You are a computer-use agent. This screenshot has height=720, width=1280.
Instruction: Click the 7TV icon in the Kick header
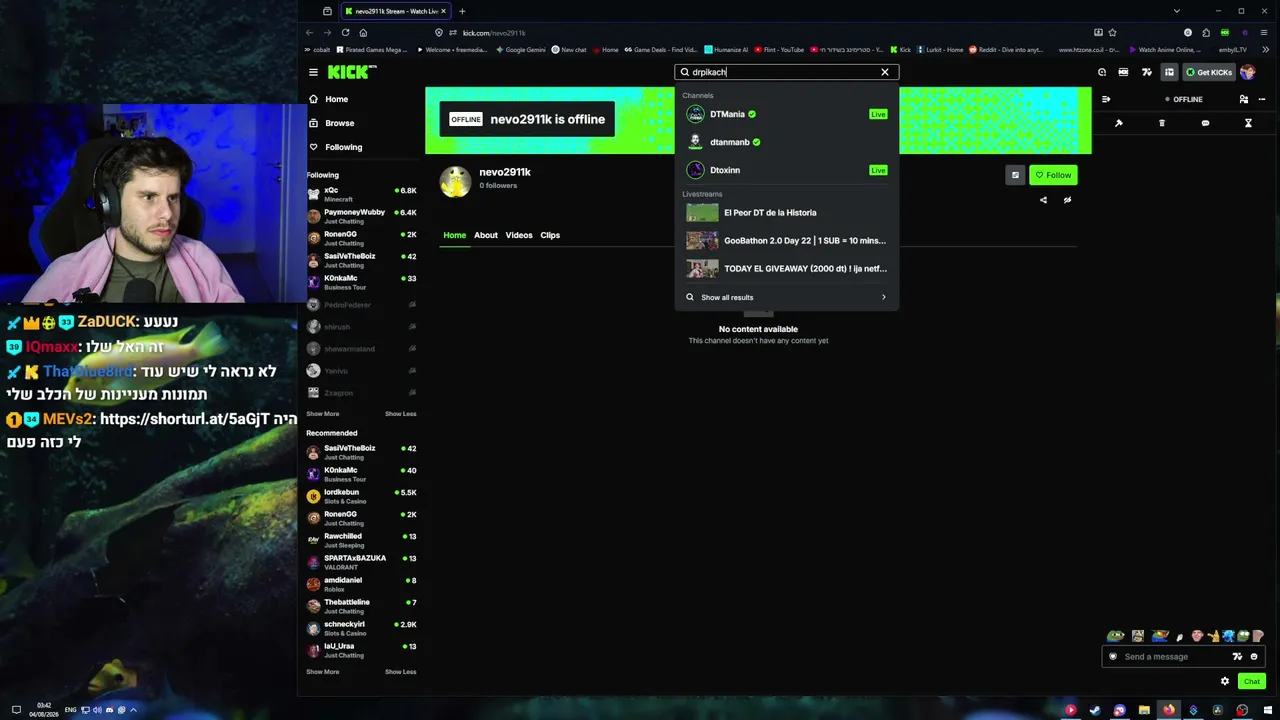tap(1146, 72)
